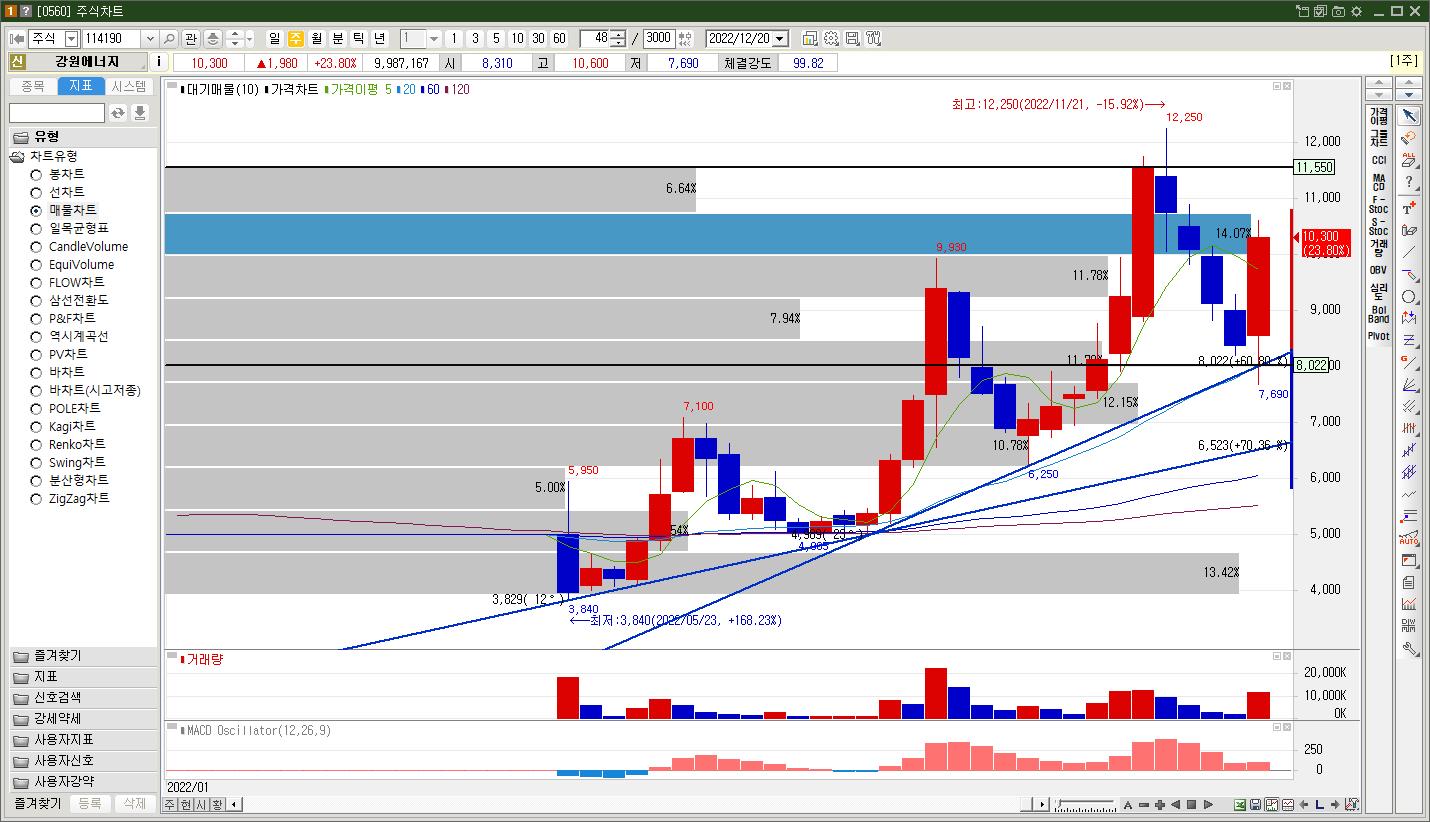This screenshot has width=1430, height=822.
Task: Expand the 사용자지표 section
Action: pos(82,739)
